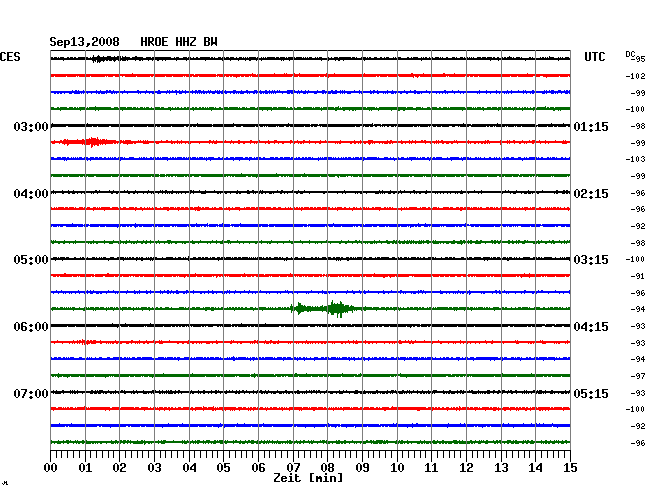Click the DC value -102

635,76
